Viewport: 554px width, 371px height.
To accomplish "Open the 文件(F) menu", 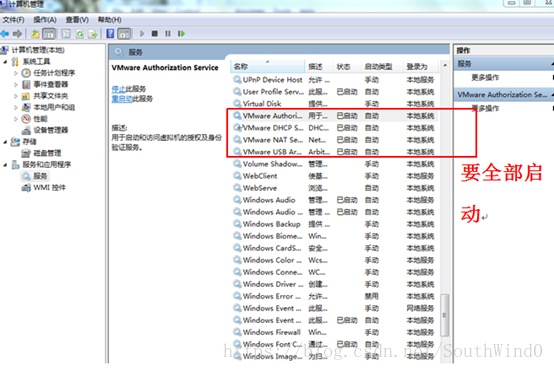I will pos(13,20).
